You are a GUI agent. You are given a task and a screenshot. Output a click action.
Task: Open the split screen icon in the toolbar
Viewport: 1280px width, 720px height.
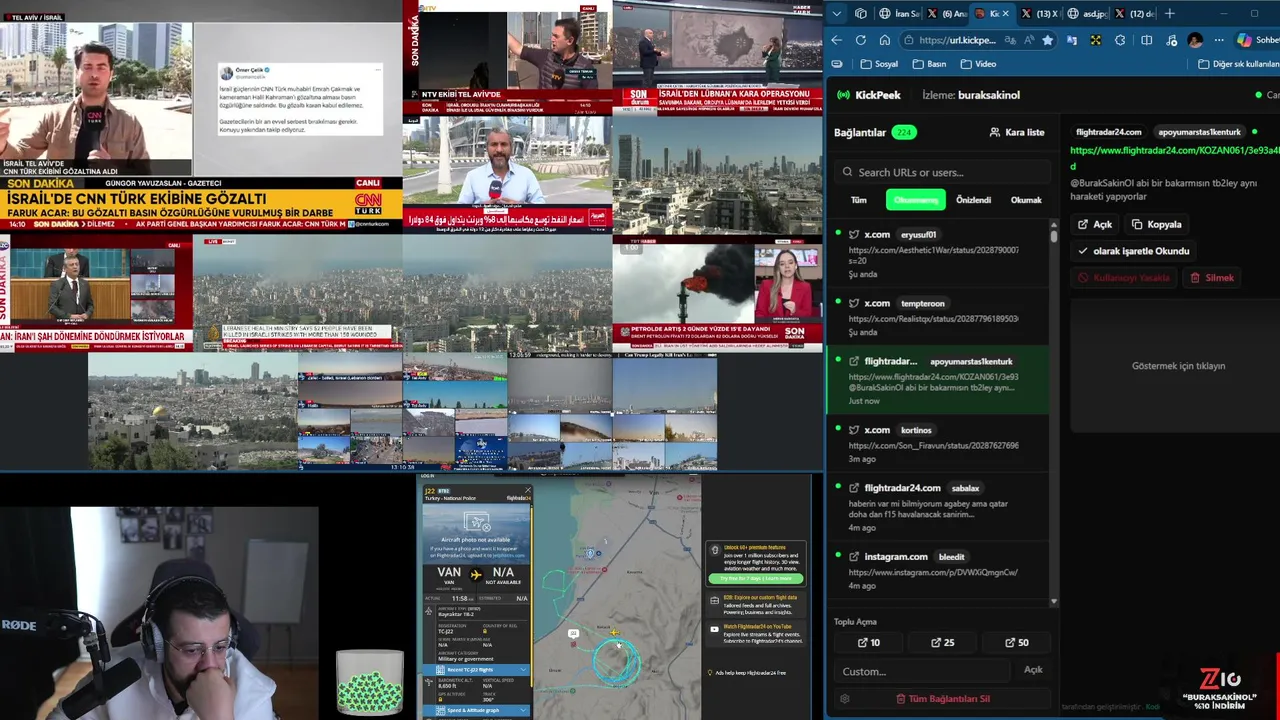[1146, 40]
